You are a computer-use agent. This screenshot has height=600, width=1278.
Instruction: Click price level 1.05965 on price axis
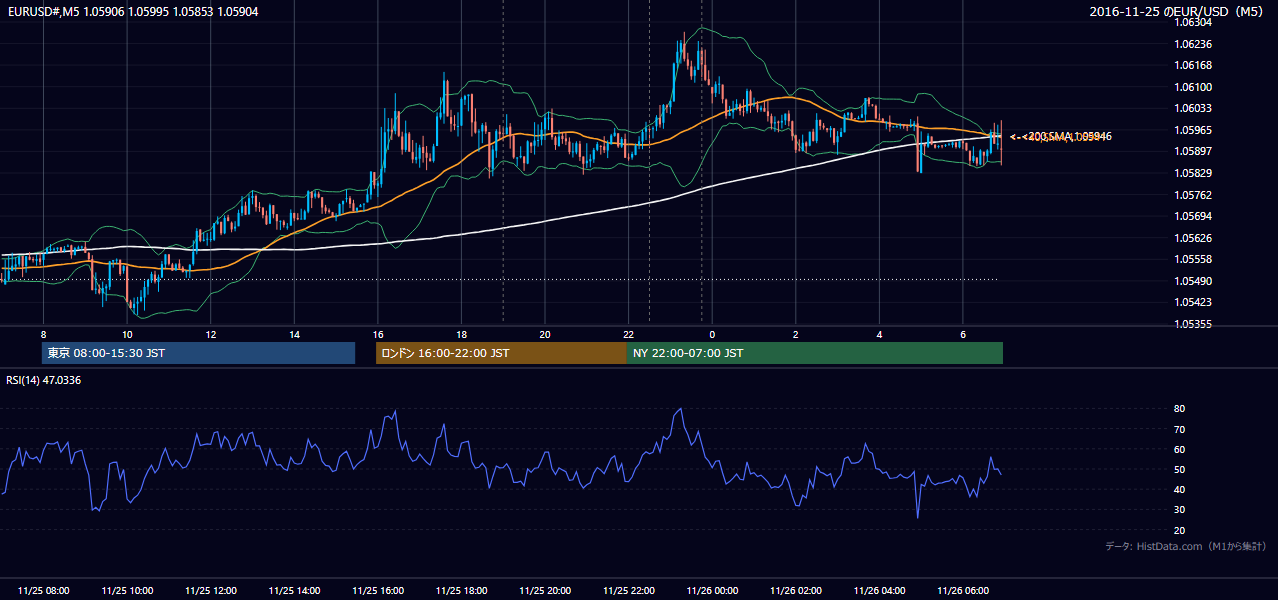[1194, 130]
